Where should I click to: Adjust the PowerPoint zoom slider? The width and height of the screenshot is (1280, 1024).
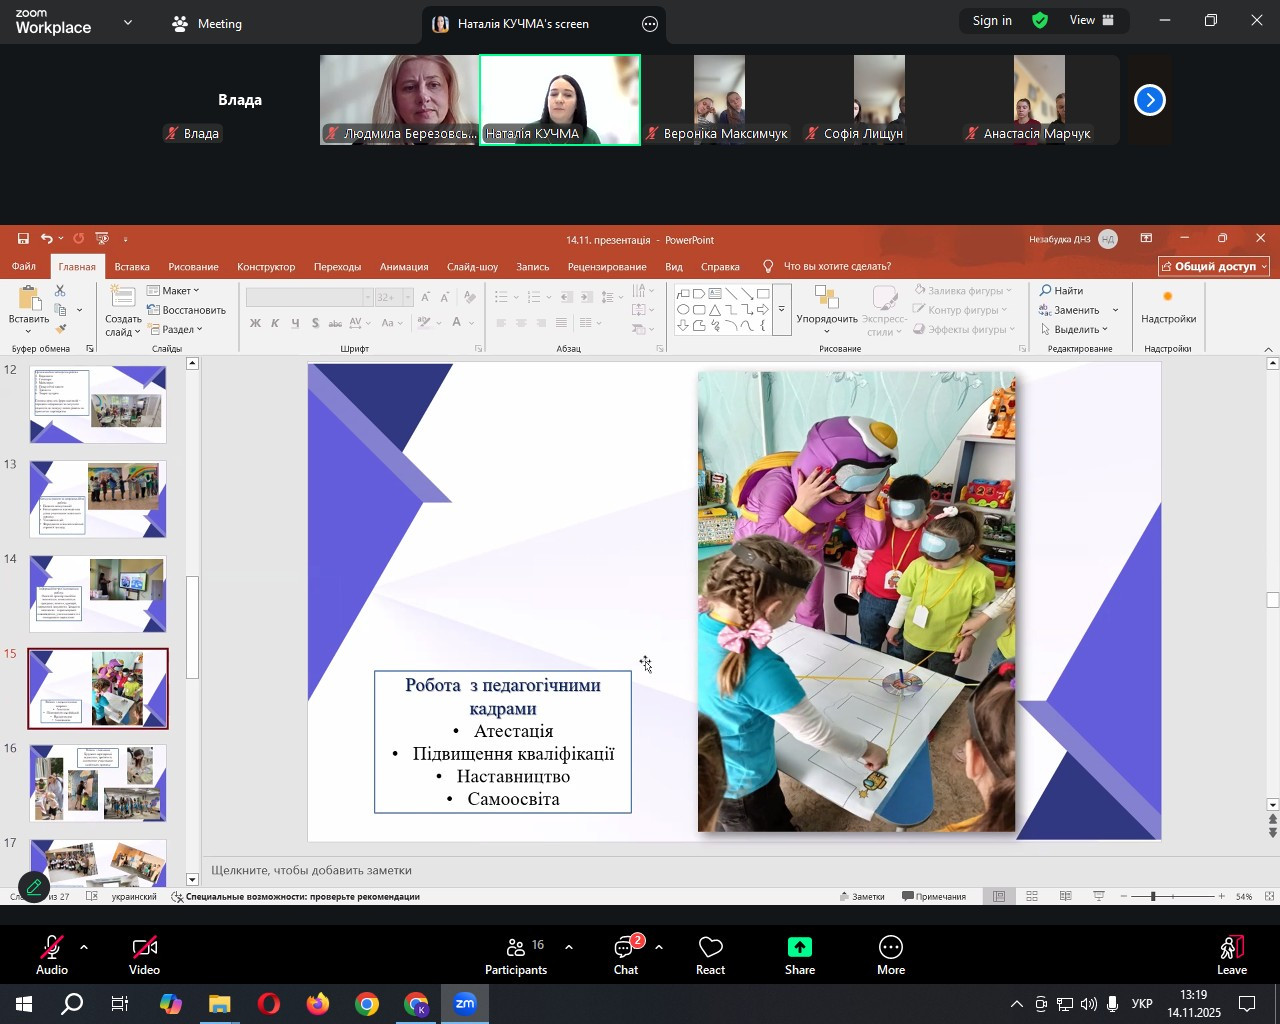(1153, 897)
